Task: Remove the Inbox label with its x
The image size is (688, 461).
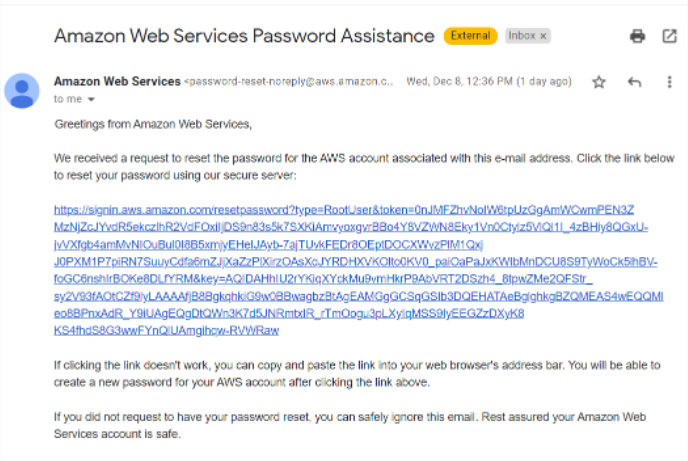Action: pyautogui.click(x=543, y=35)
